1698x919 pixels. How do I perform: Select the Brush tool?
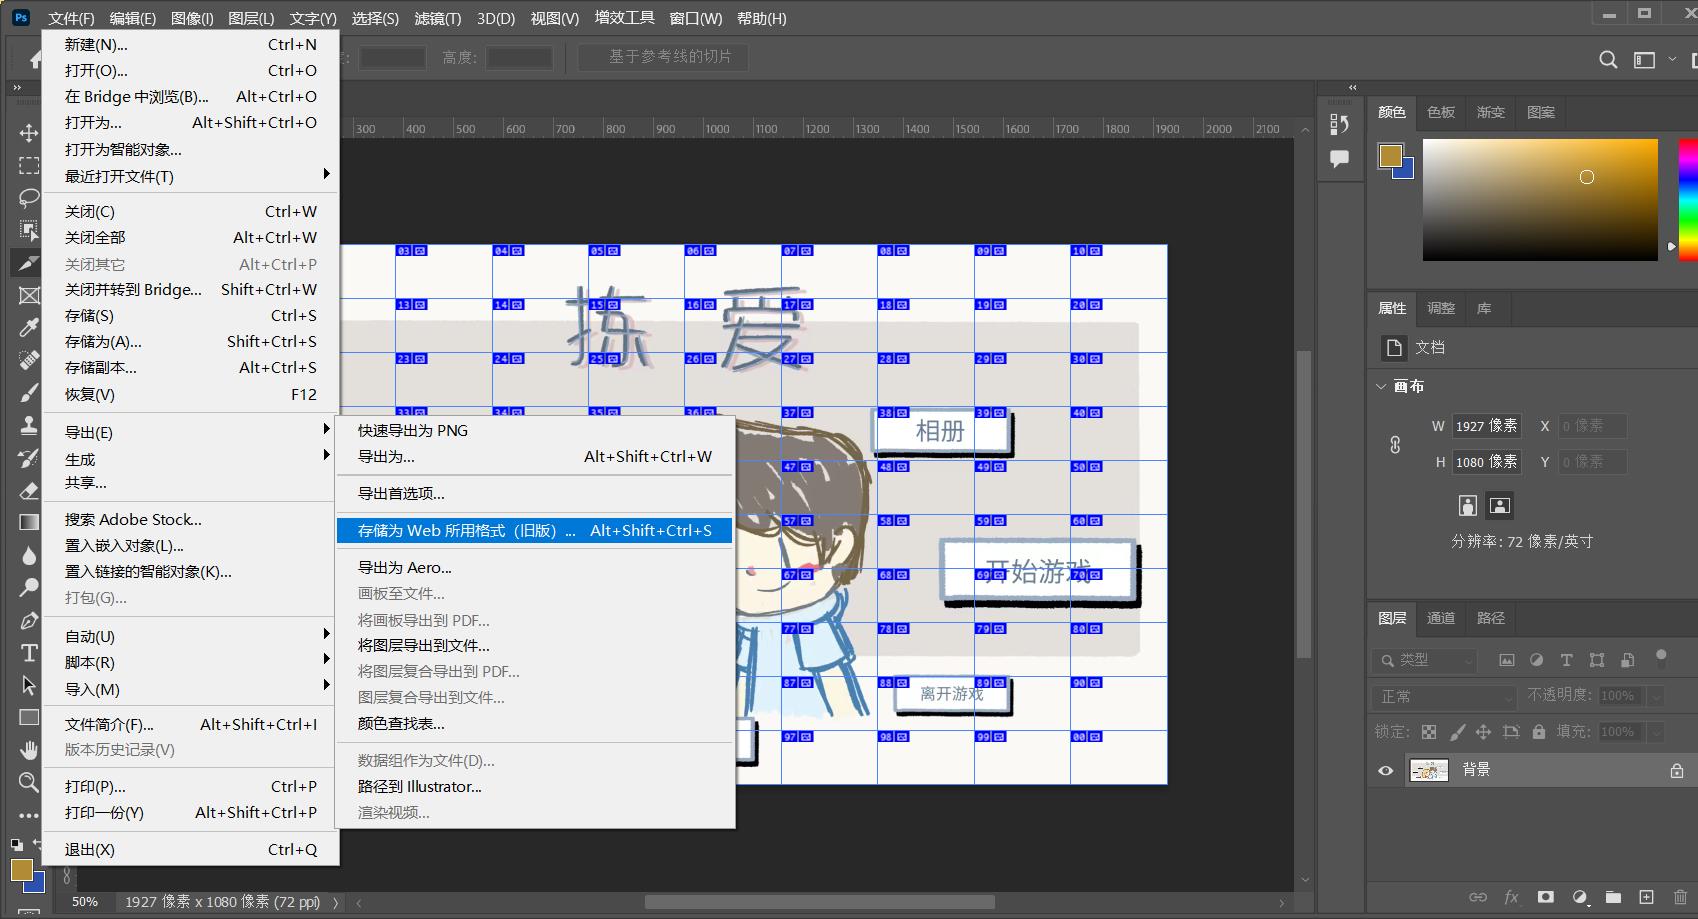click(29, 392)
